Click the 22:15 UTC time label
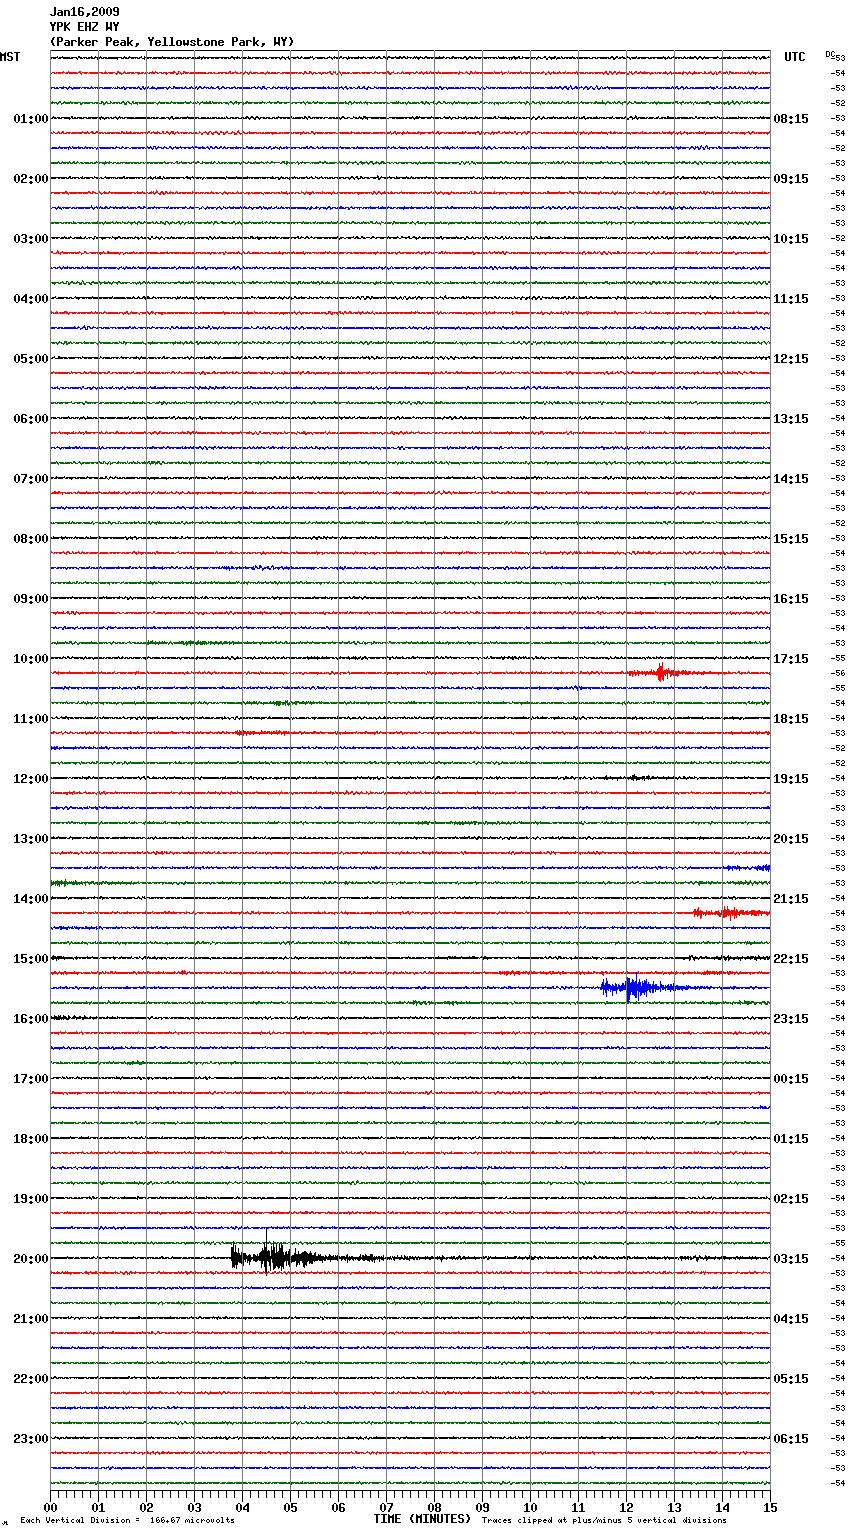This screenshot has height=1534, width=850. click(791, 959)
